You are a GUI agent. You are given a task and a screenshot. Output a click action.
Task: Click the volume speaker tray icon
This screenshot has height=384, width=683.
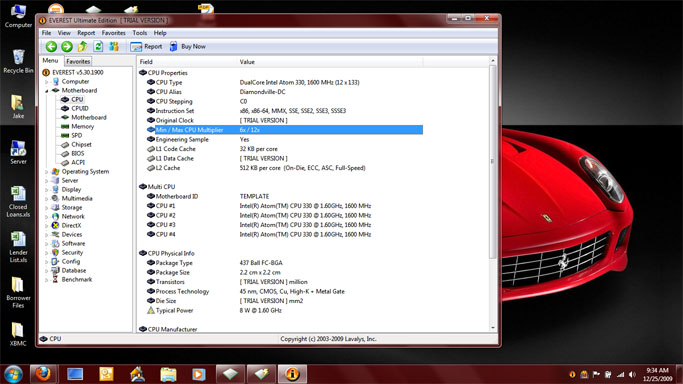click(632, 374)
